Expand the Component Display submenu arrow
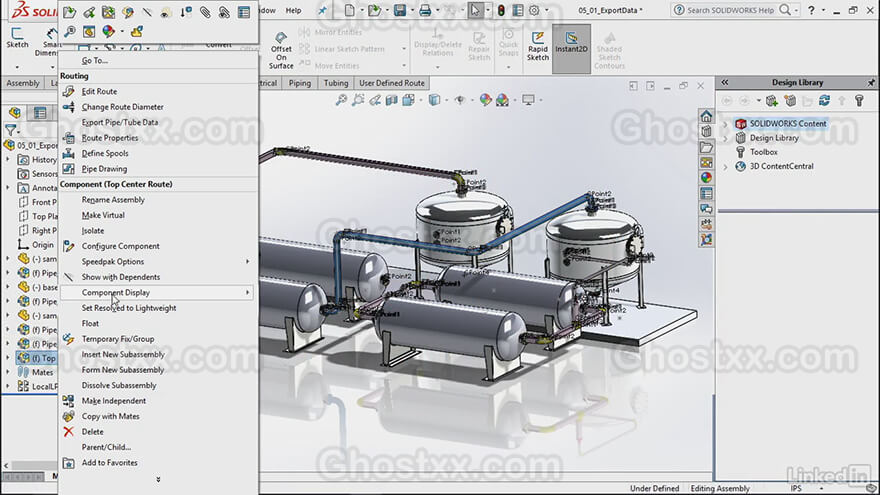Viewport: 880px width, 495px height. (248, 292)
